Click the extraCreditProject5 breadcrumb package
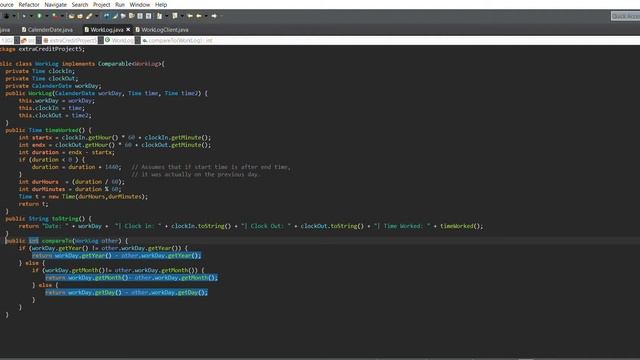This screenshot has height=360, width=640. (70, 40)
